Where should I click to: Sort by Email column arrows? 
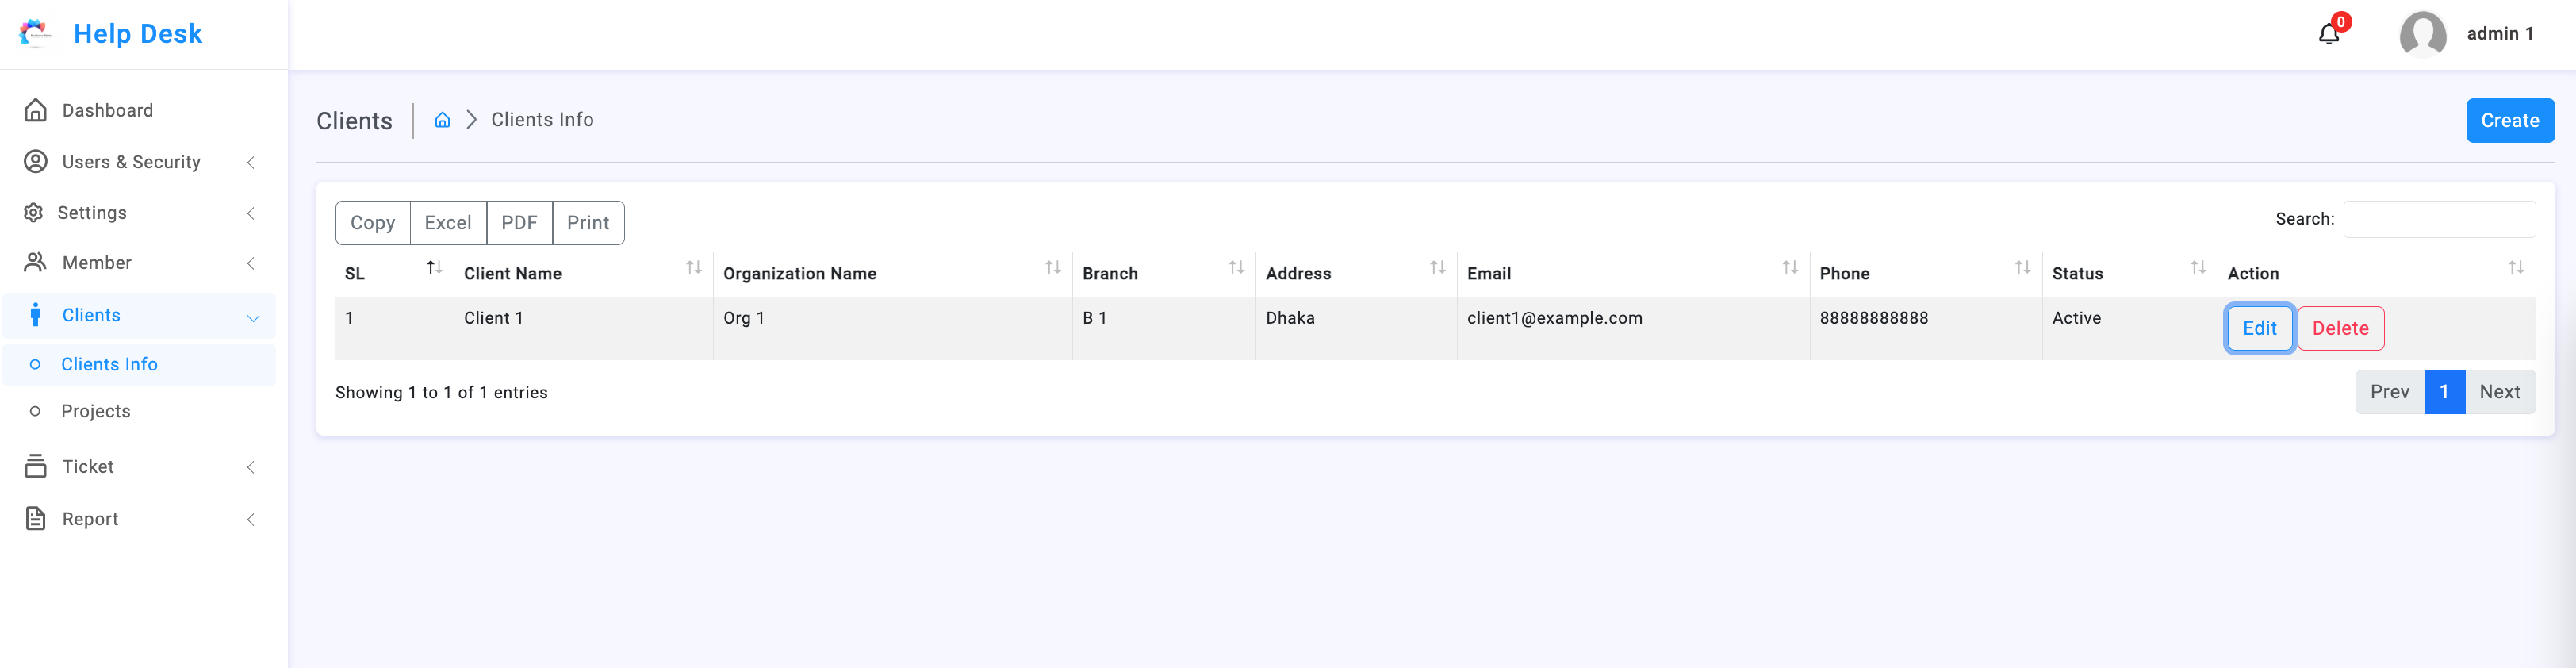[1789, 267]
